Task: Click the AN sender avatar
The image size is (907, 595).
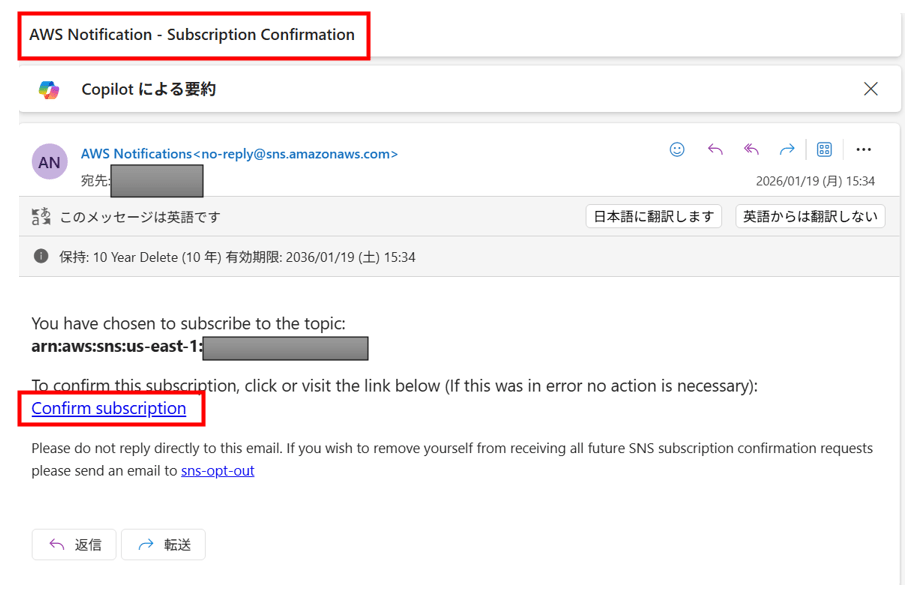Action: (49, 162)
